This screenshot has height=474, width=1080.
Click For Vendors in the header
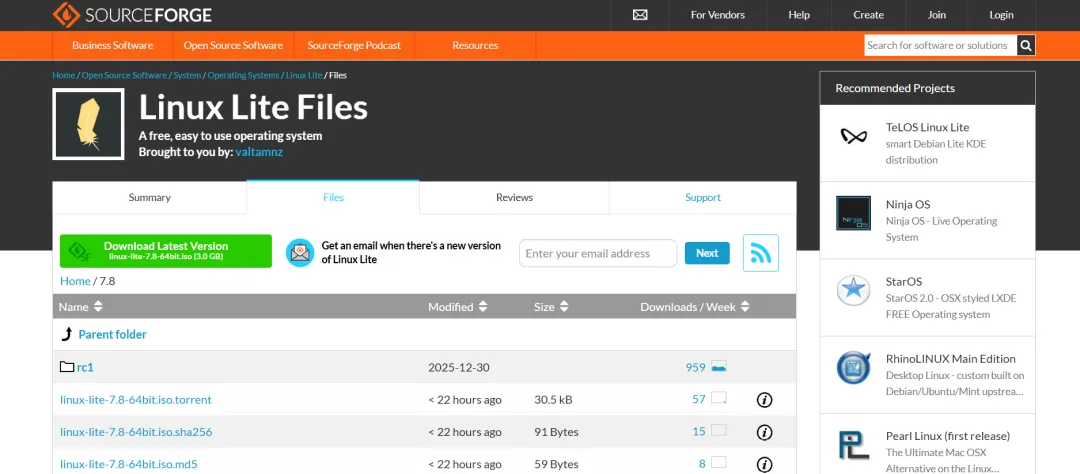(x=718, y=14)
